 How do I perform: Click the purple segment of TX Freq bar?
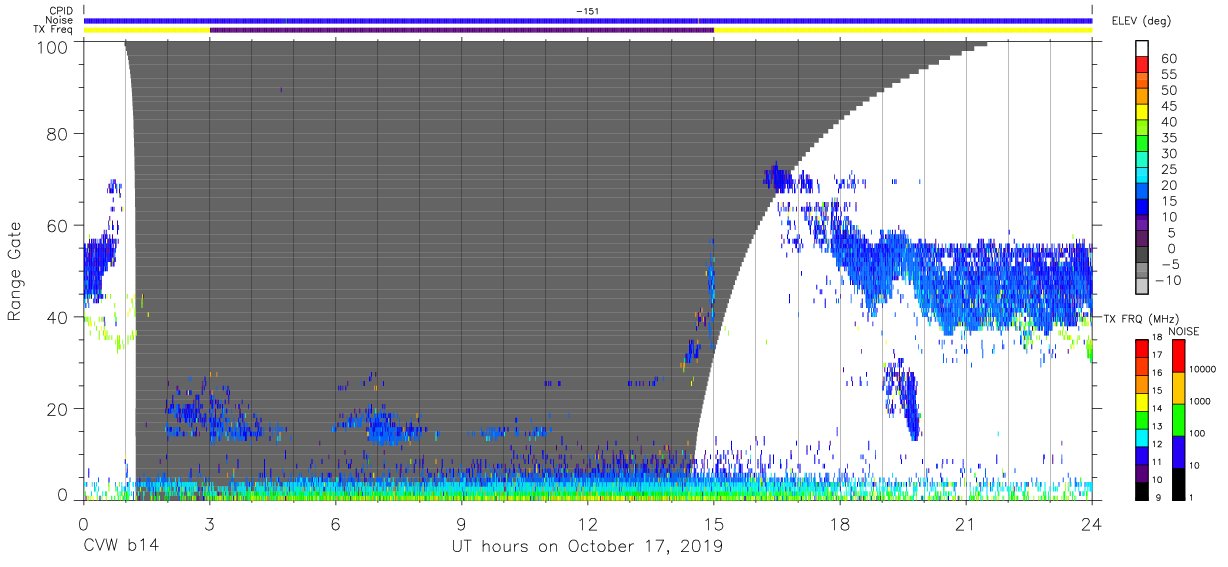coord(461,30)
